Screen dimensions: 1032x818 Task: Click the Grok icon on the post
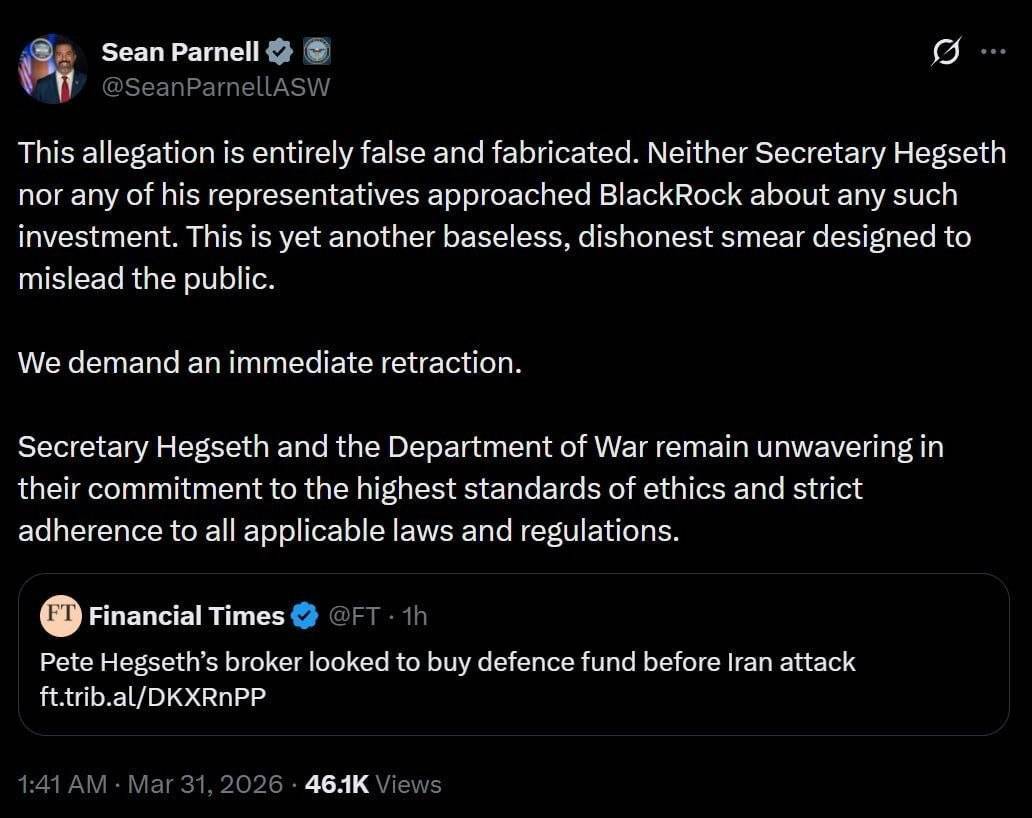click(x=945, y=52)
